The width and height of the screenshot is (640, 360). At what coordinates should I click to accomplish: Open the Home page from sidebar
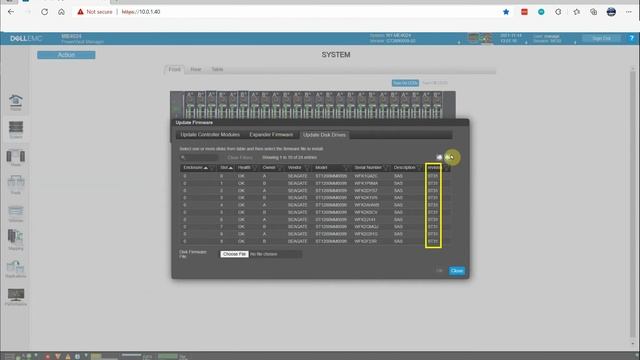[x=16, y=102]
